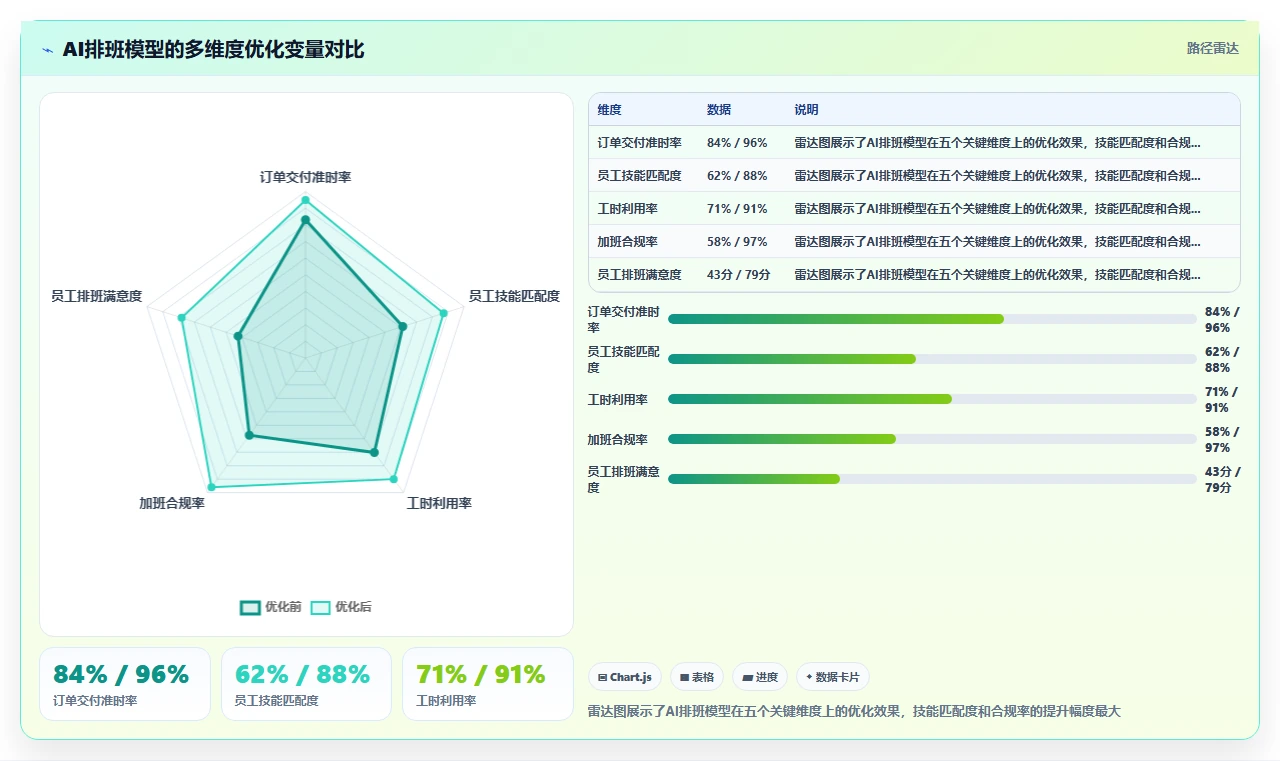The height and width of the screenshot is (761, 1280).
Task: Select the 工时利用率 progress bar
Action: click(932, 399)
